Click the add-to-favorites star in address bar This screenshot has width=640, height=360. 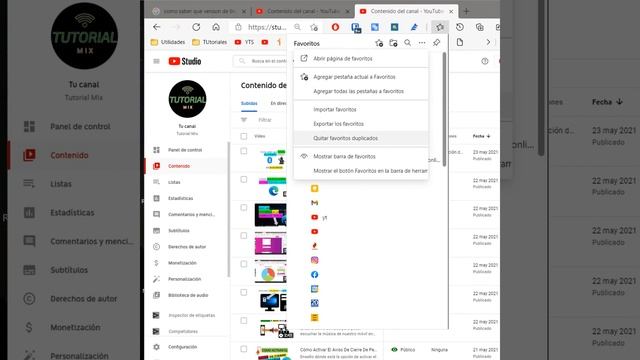(x=314, y=27)
